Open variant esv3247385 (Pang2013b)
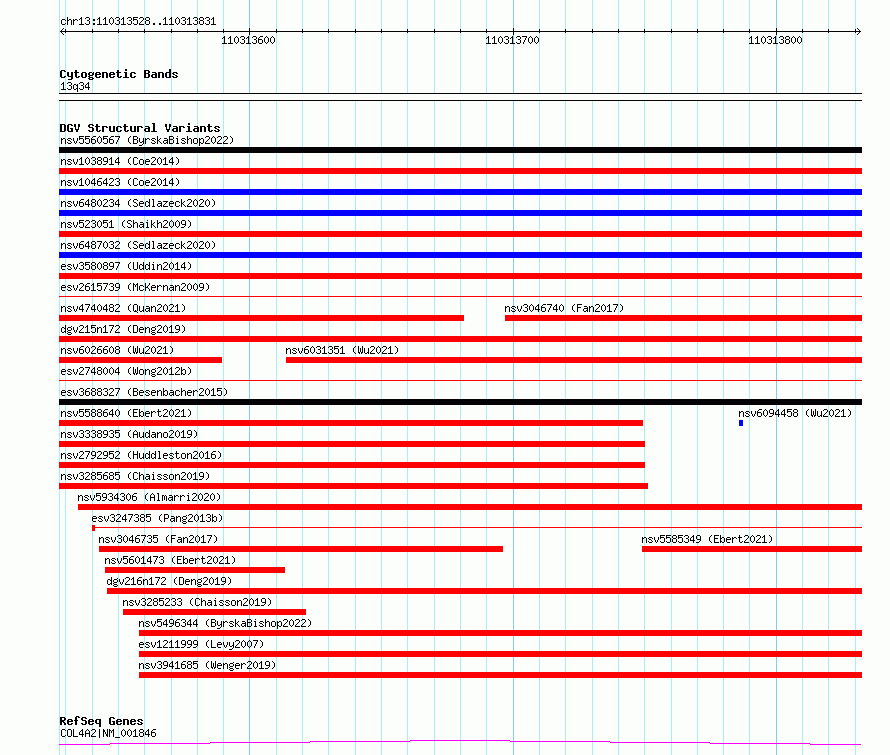 157,518
